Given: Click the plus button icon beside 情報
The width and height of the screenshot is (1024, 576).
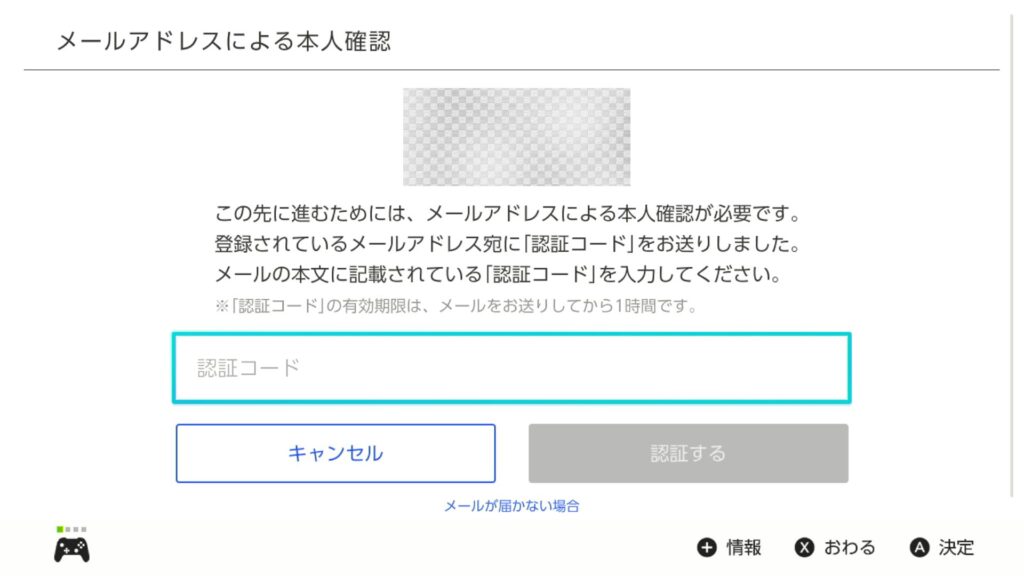Looking at the screenshot, I should click(707, 547).
